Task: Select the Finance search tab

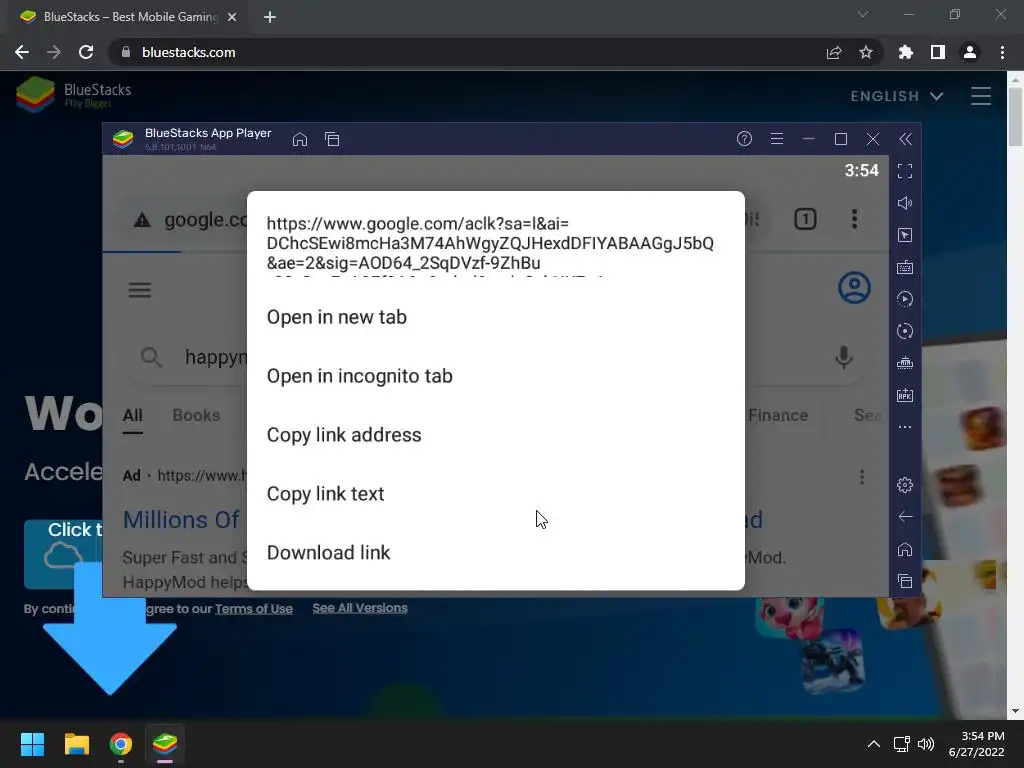Action: [x=778, y=415]
